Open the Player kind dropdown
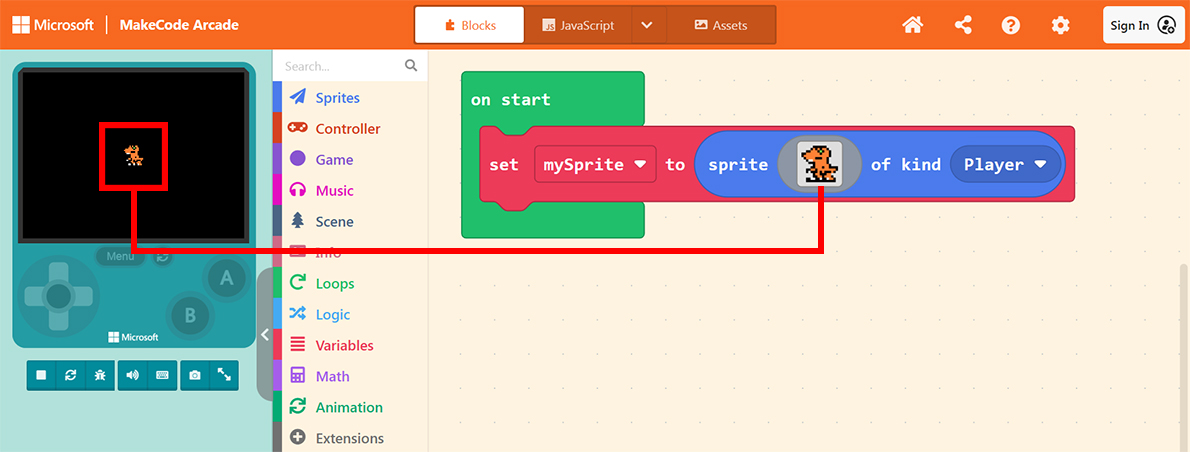Image resolution: width=1190 pixels, height=452 pixels. click(x=1005, y=164)
